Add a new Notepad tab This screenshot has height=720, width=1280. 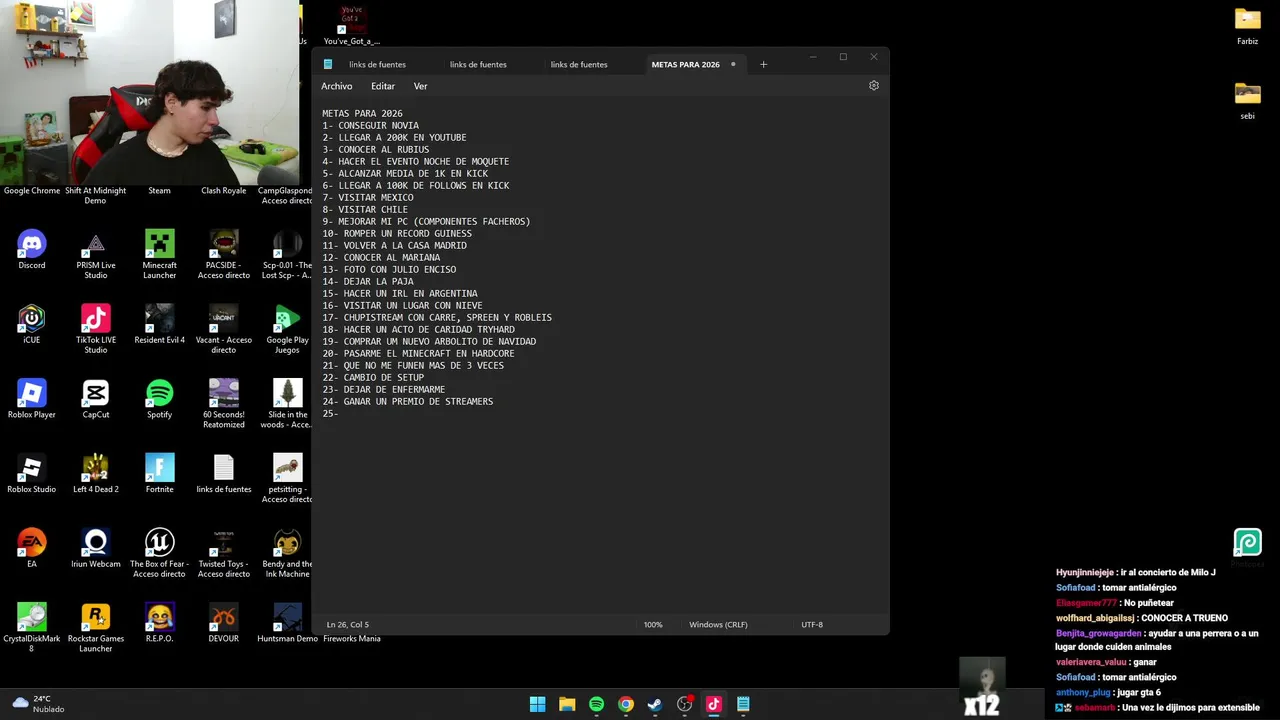763,64
